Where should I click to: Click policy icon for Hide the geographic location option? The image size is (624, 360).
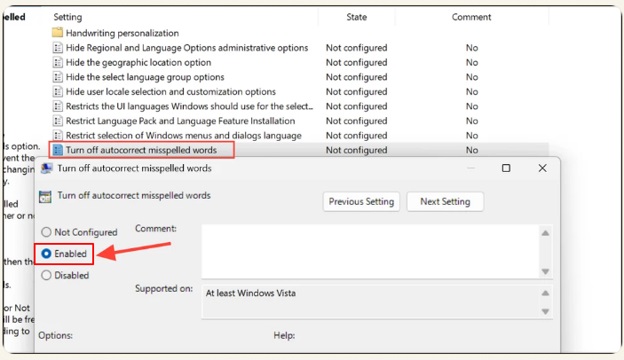(x=58, y=62)
